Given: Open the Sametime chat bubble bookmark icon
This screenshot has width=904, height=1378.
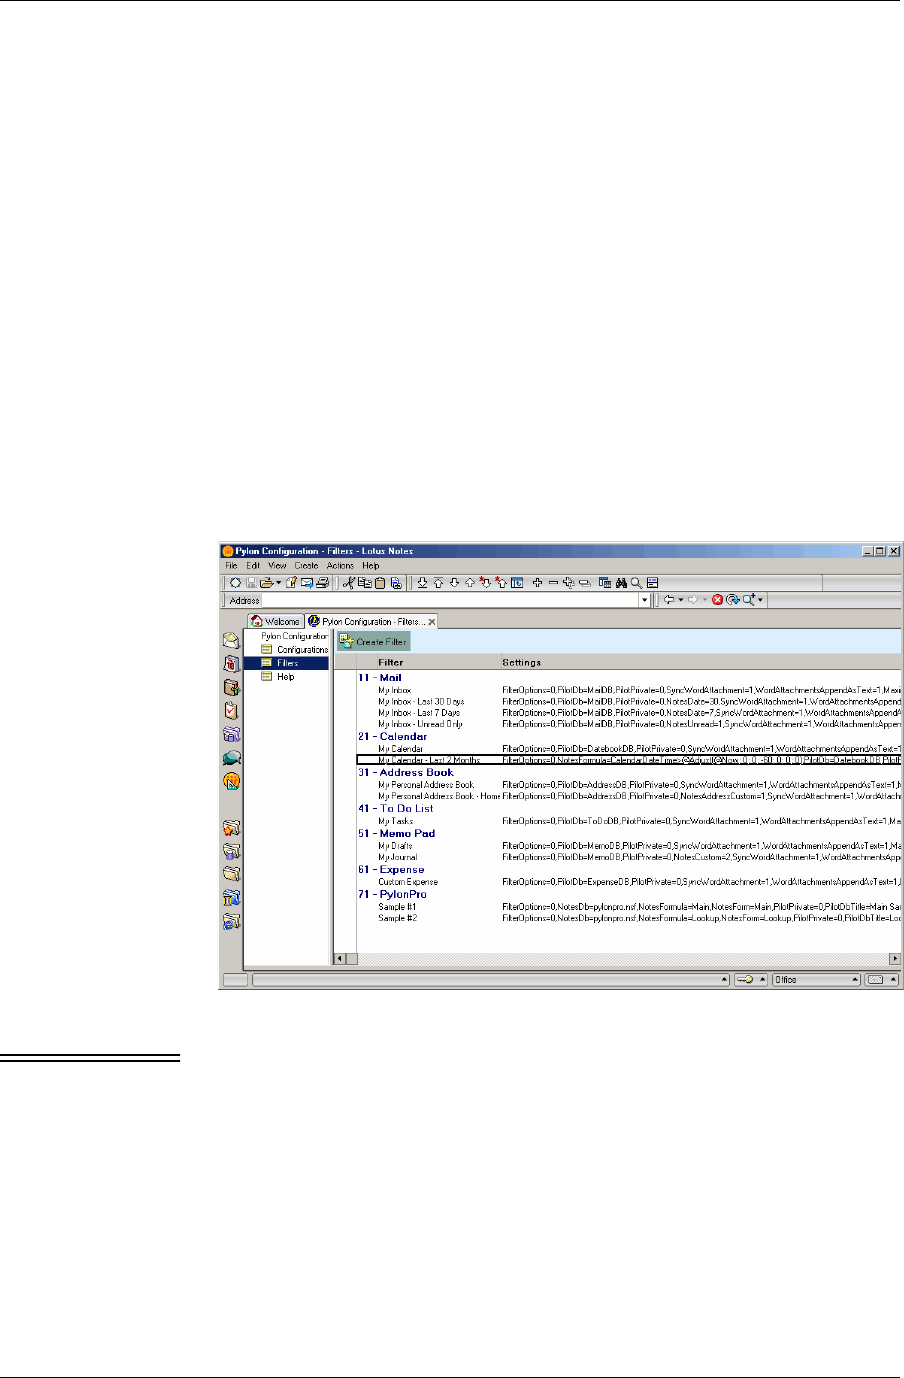Looking at the screenshot, I should (231, 757).
